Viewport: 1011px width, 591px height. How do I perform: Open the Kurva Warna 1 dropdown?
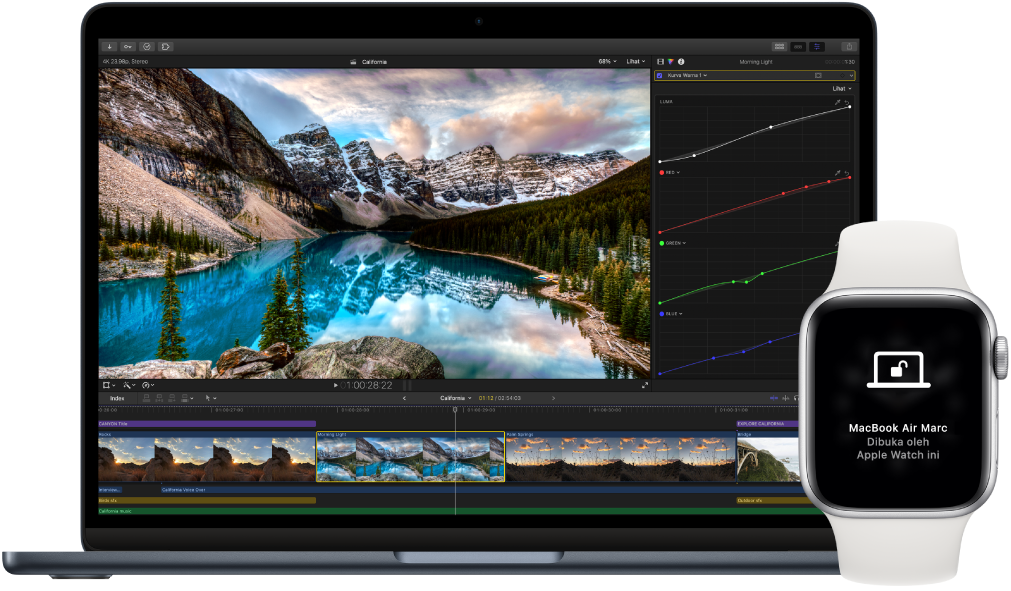click(703, 76)
